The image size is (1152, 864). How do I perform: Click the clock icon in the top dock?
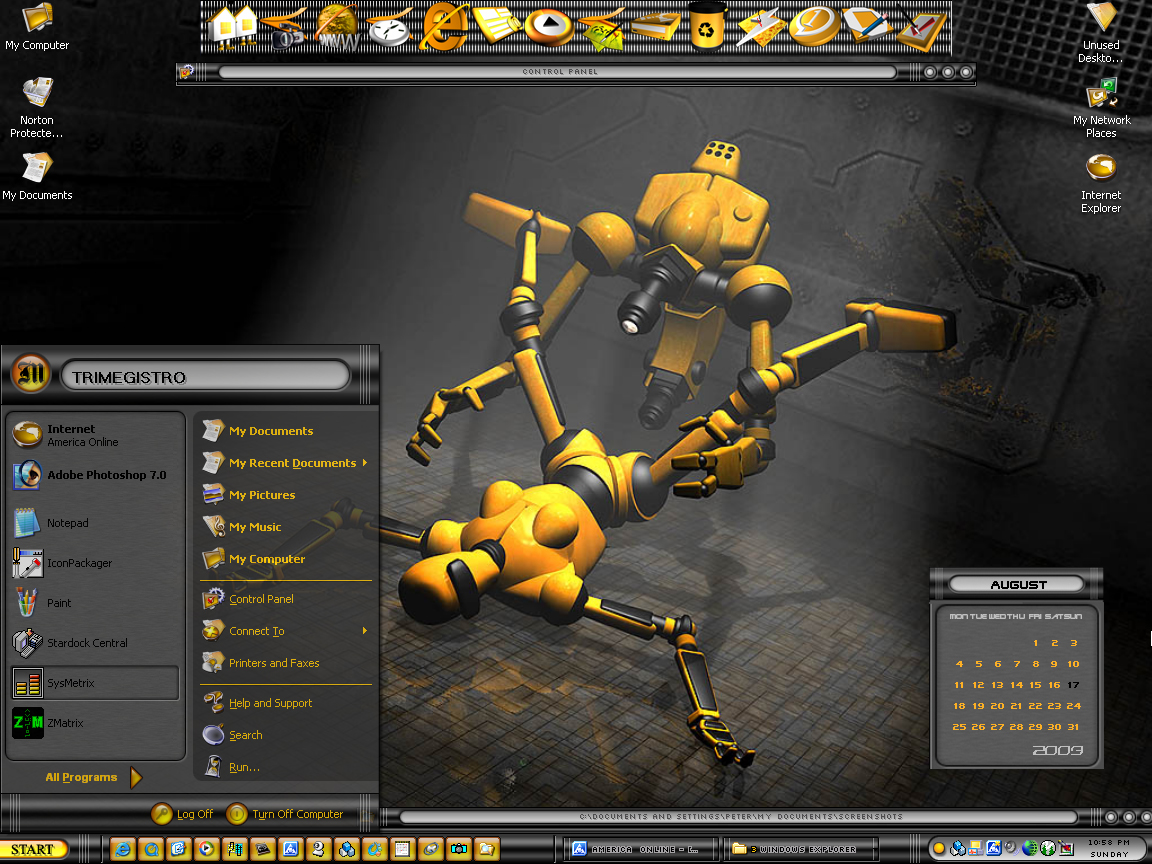tap(391, 29)
